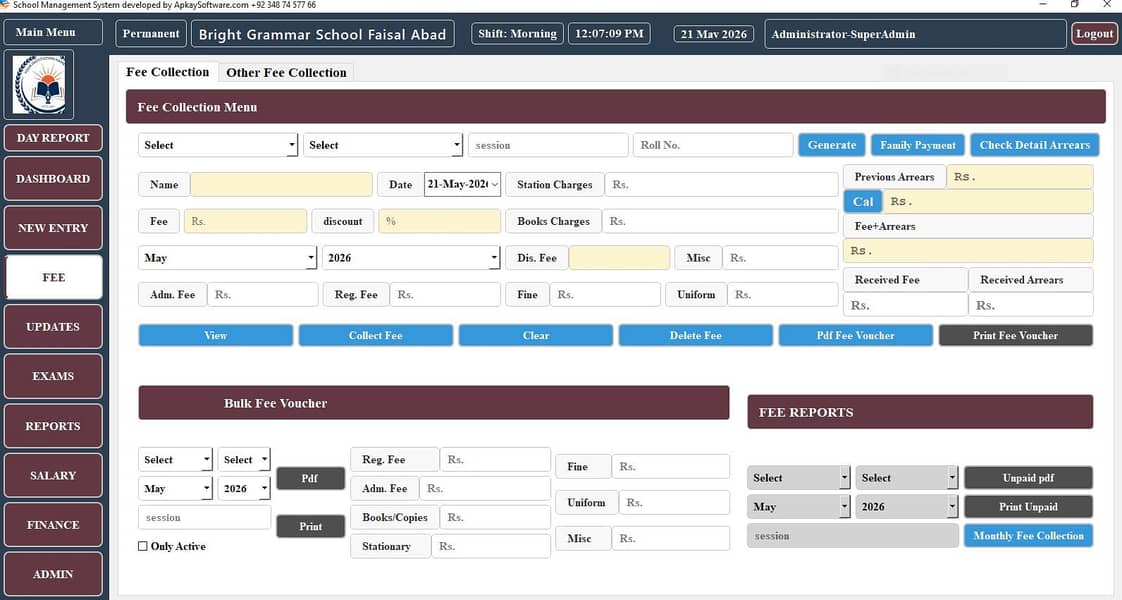Open the second Select dropdown beside session
This screenshot has height=600, width=1122.
point(383,145)
